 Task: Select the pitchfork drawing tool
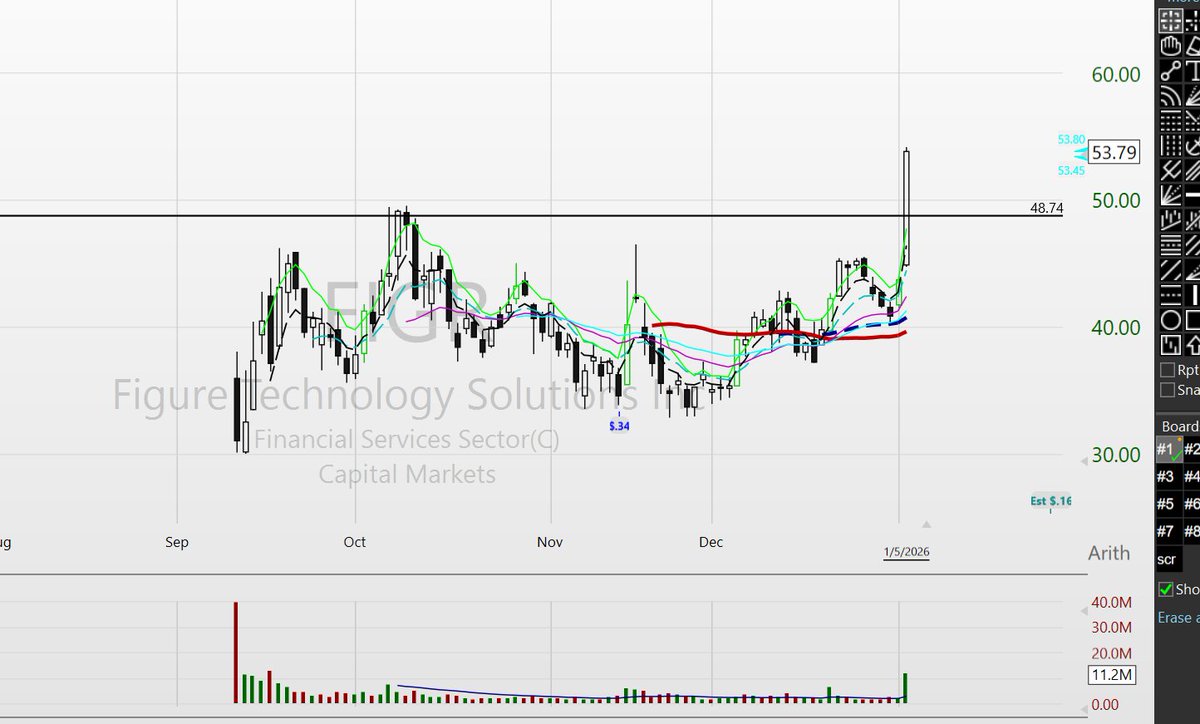pyautogui.click(x=1170, y=170)
